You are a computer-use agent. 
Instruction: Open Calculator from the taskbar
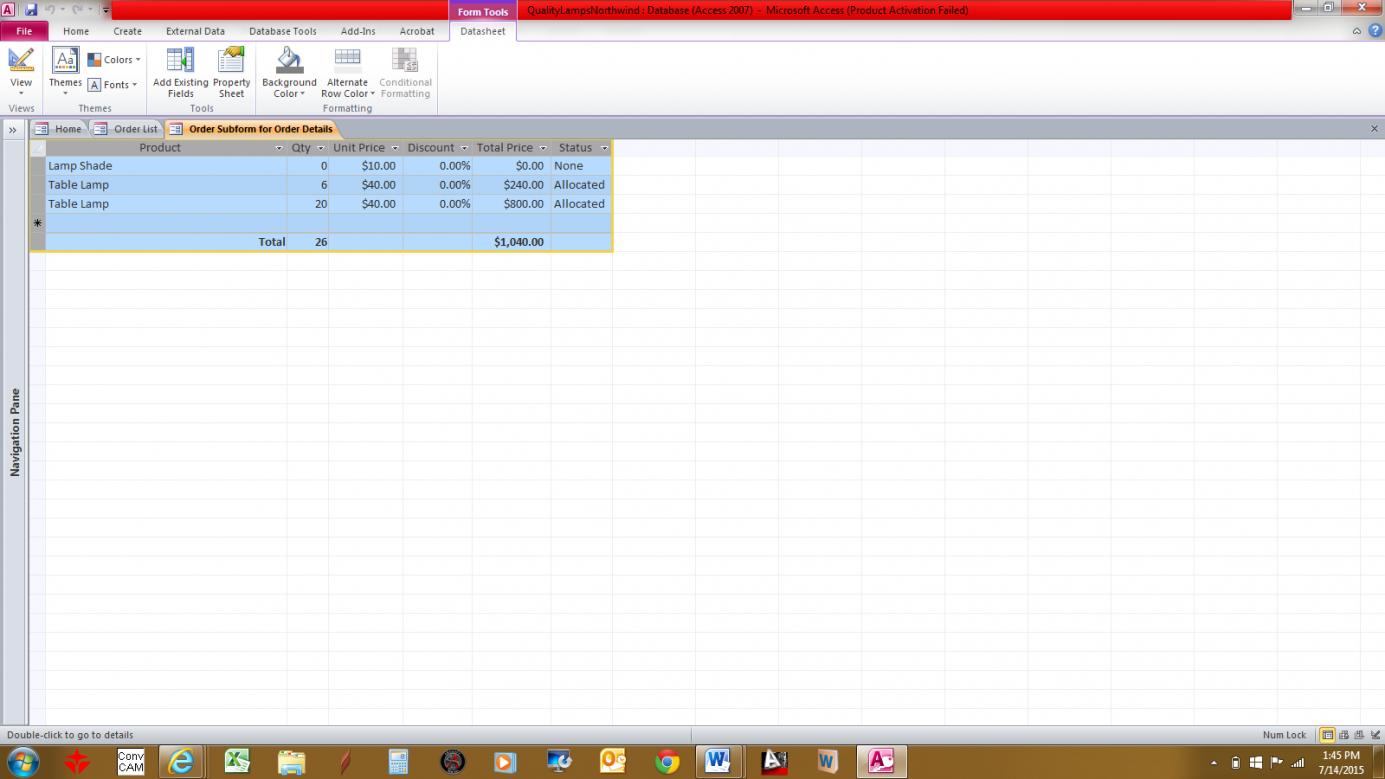(x=398, y=762)
